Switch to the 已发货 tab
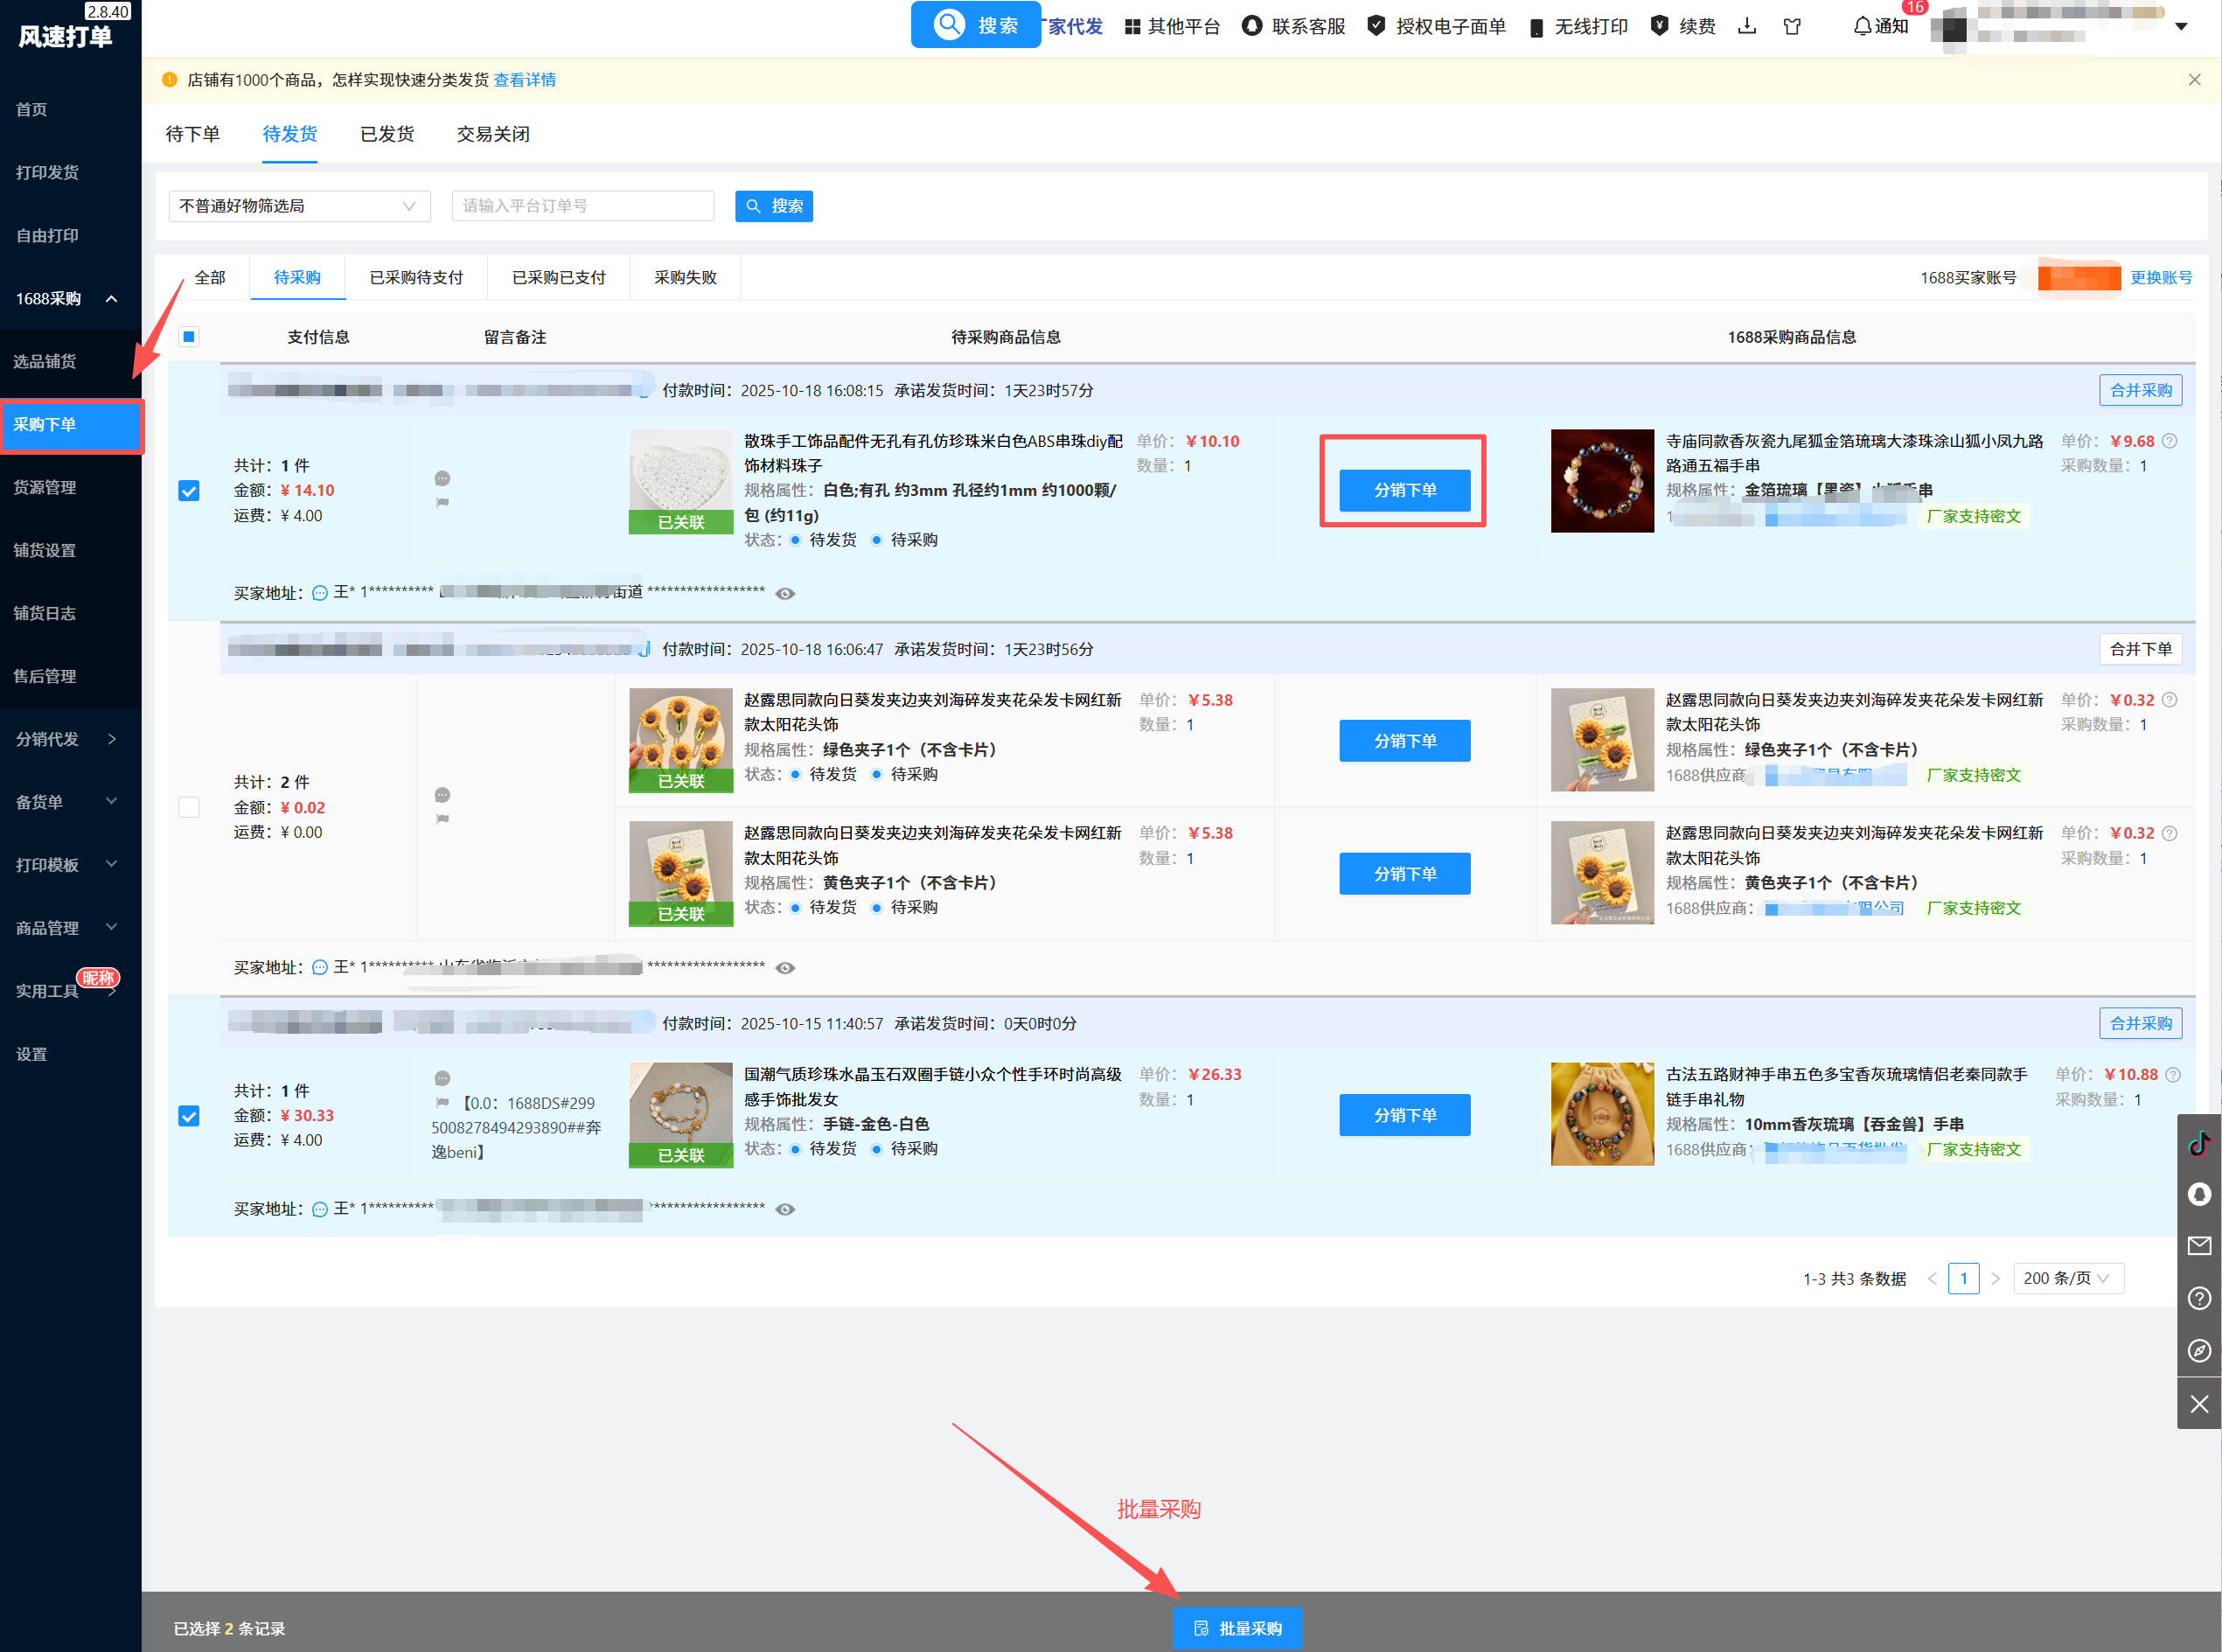The image size is (2222, 1652). 387,134
